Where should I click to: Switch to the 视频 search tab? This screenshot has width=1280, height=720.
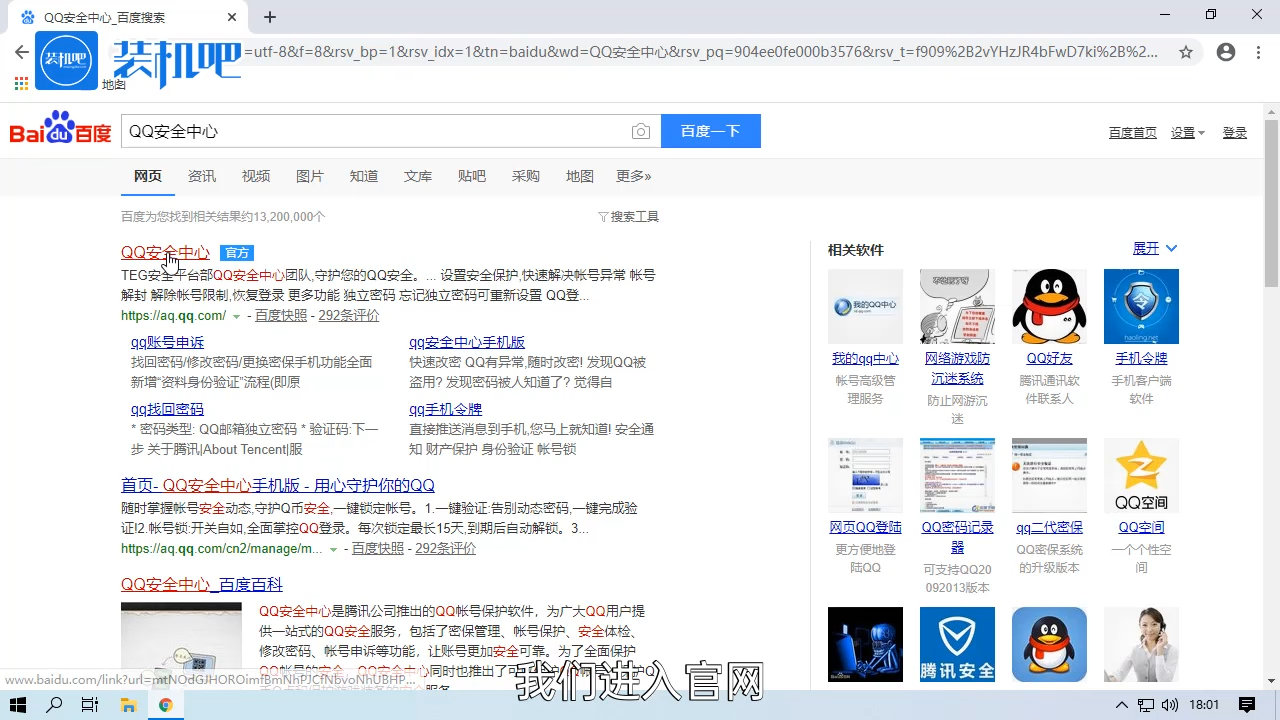[x=256, y=176]
